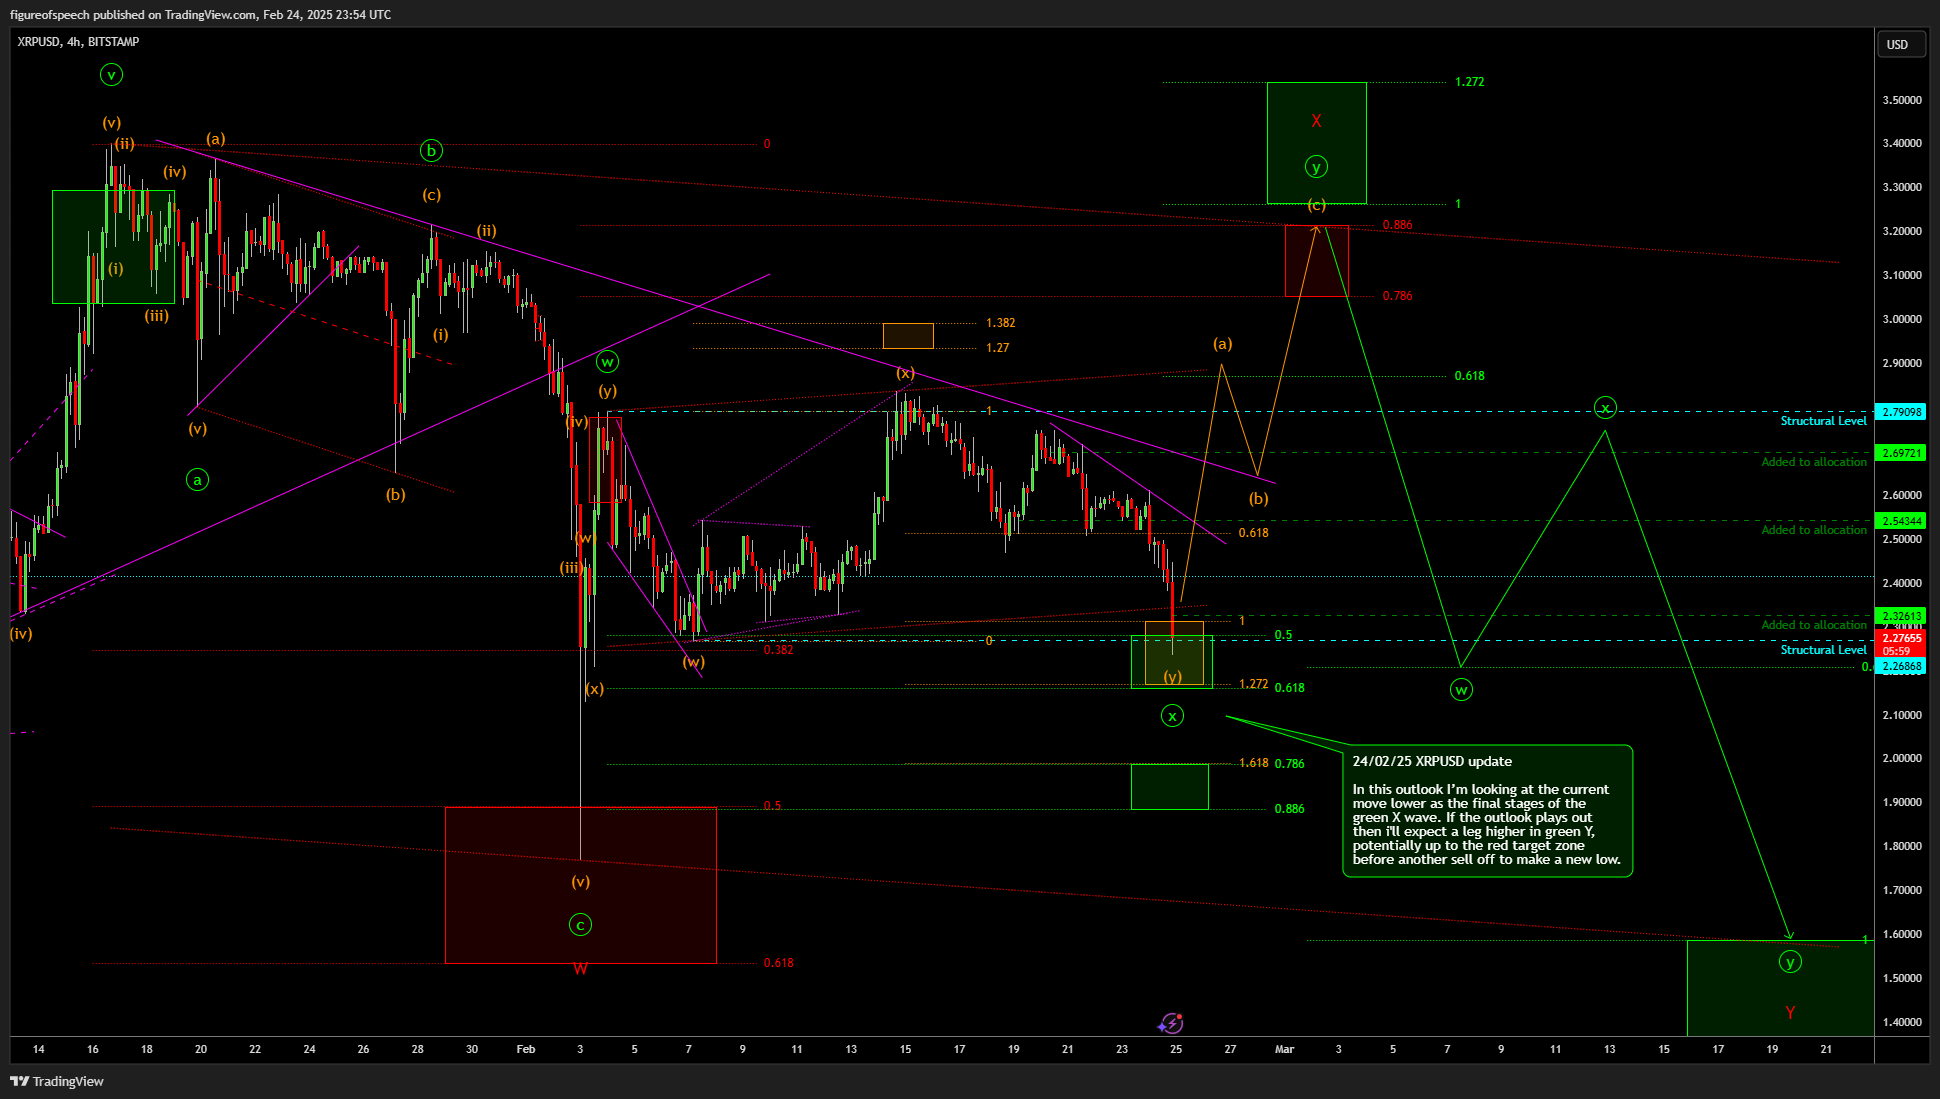Image resolution: width=1940 pixels, height=1099 pixels.
Task: Click the green circled 'x' near 2.79098 level
Action: pyautogui.click(x=1605, y=407)
